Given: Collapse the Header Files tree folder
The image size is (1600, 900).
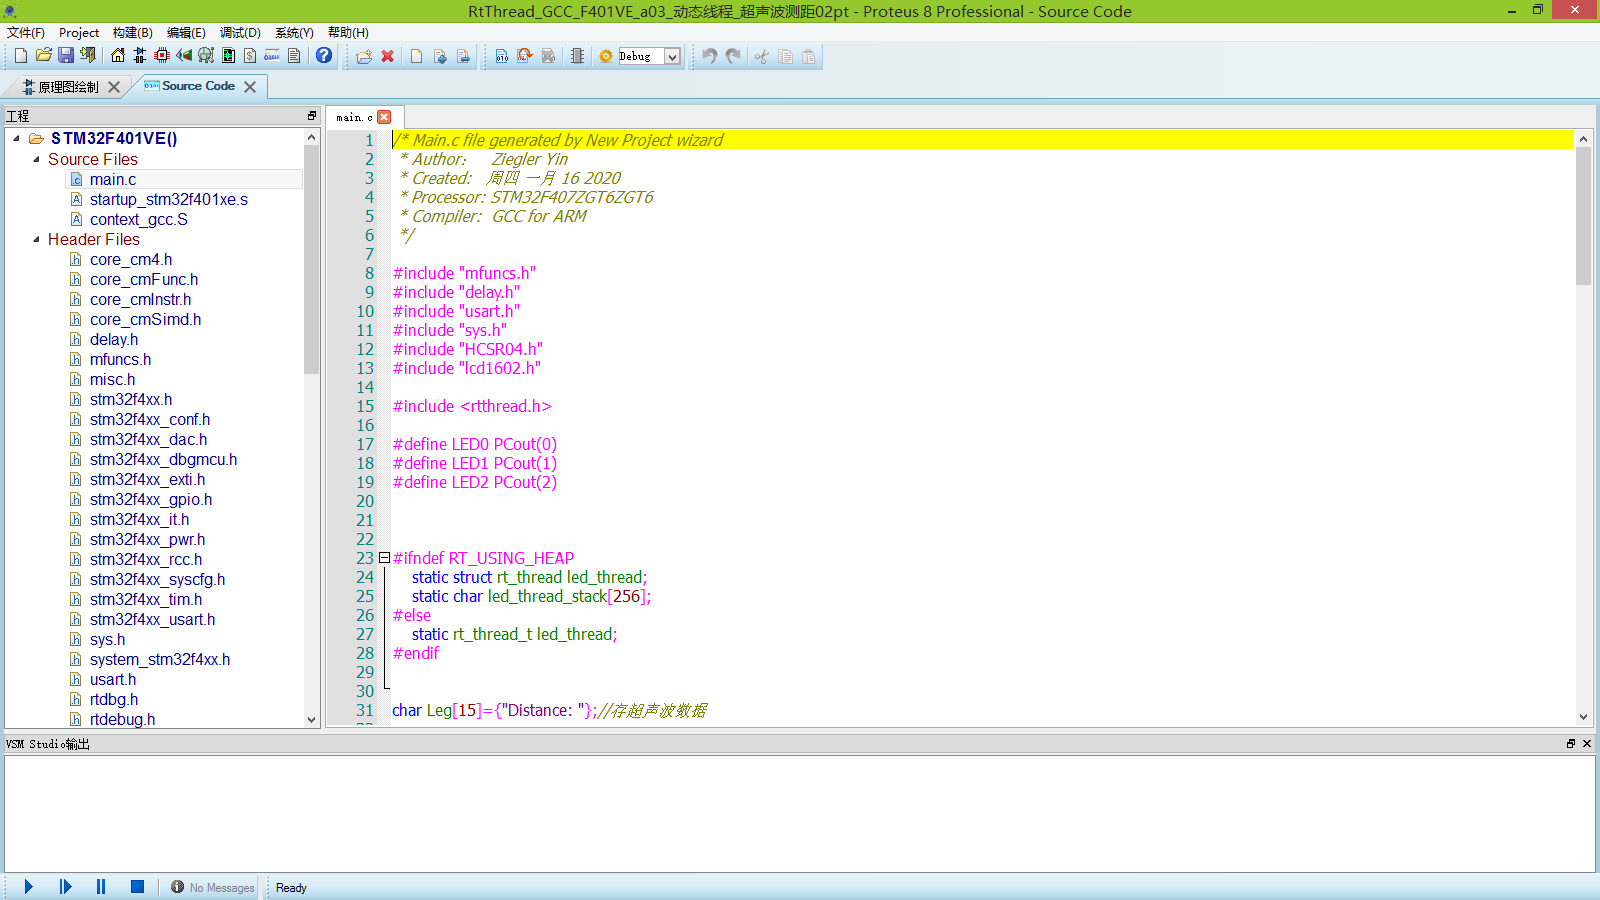Looking at the screenshot, I should click(37, 240).
